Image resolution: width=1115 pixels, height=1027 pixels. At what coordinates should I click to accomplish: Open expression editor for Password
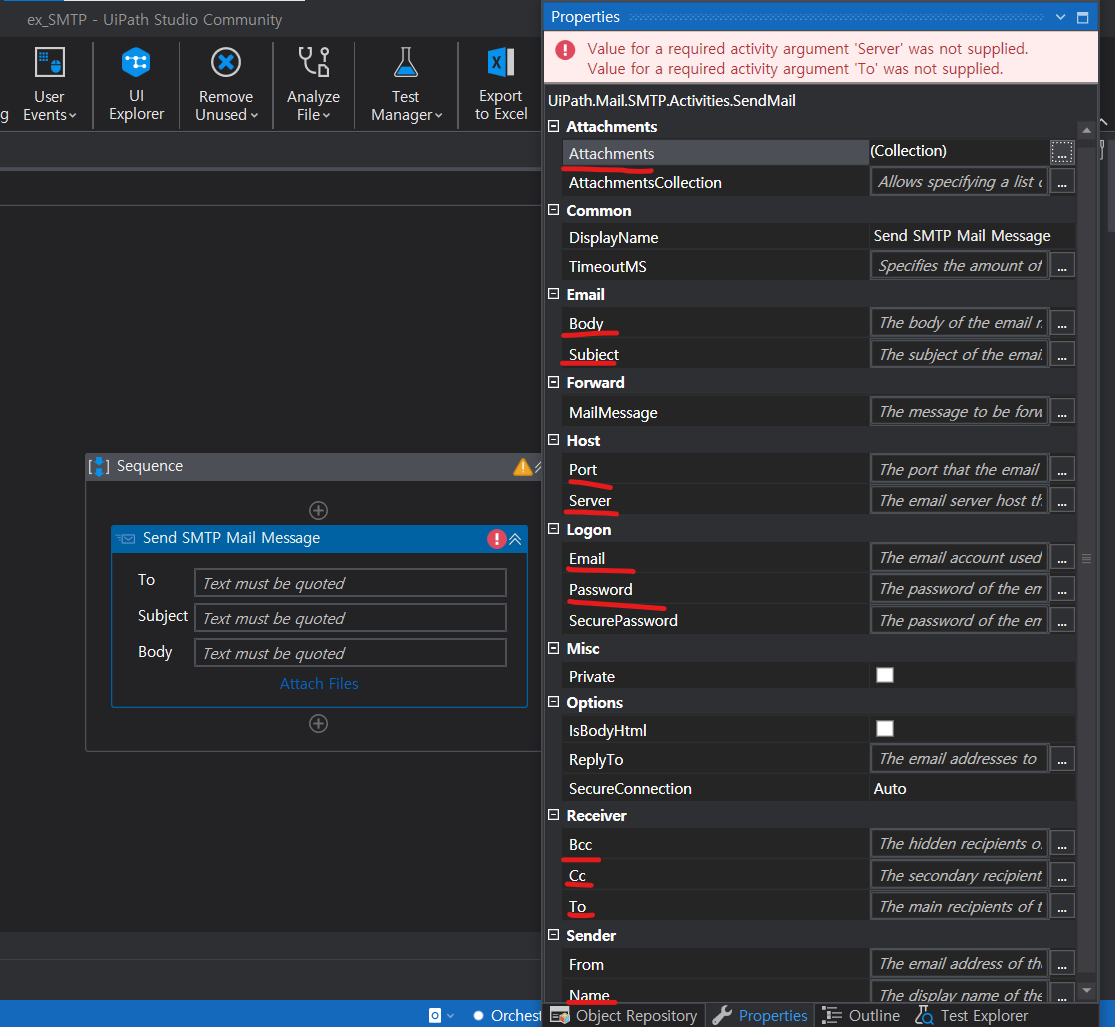click(x=1062, y=590)
